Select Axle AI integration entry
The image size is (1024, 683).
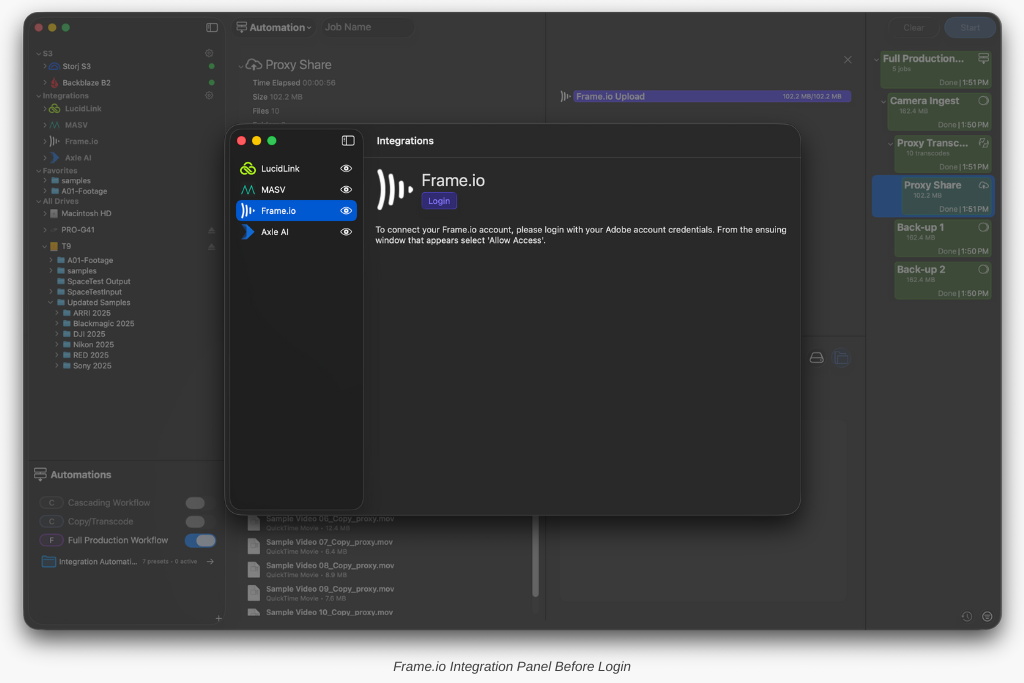coord(275,232)
